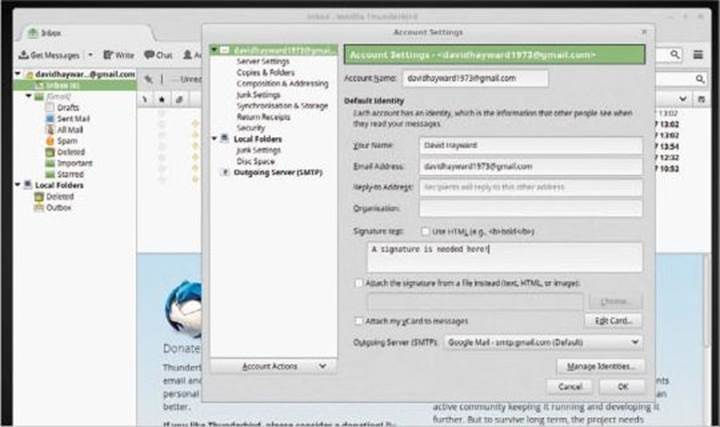Screen dimensions: 720x427
Task: Open the Chat toolbar button
Action: pos(158,55)
